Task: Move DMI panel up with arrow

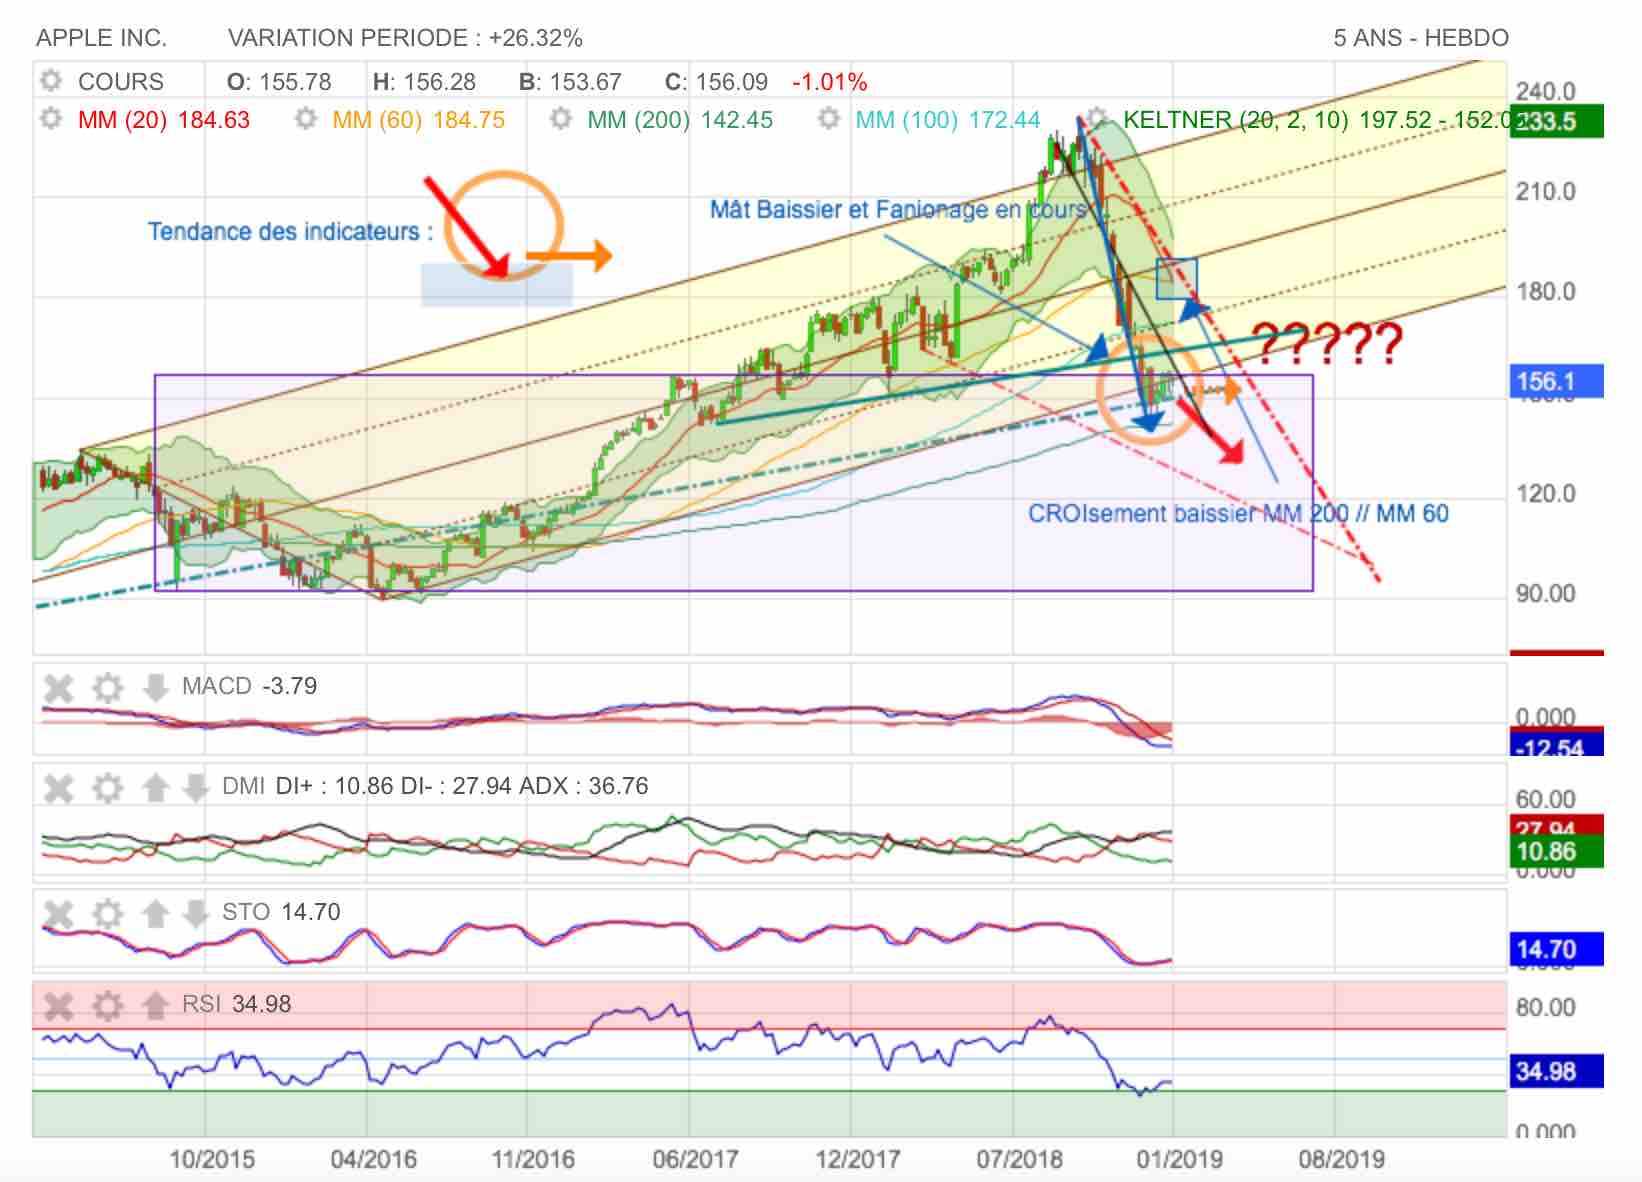Action: click(x=155, y=787)
